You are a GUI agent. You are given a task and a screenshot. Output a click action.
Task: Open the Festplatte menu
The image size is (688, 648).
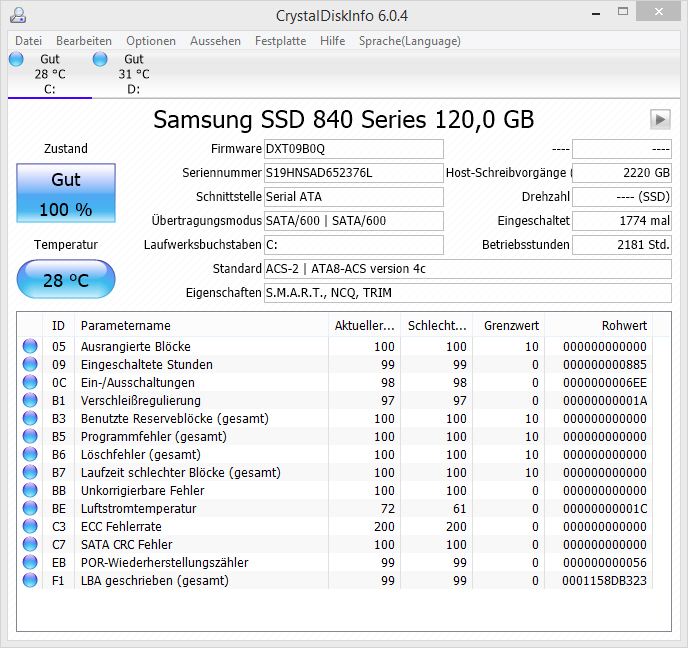coord(280,41)
